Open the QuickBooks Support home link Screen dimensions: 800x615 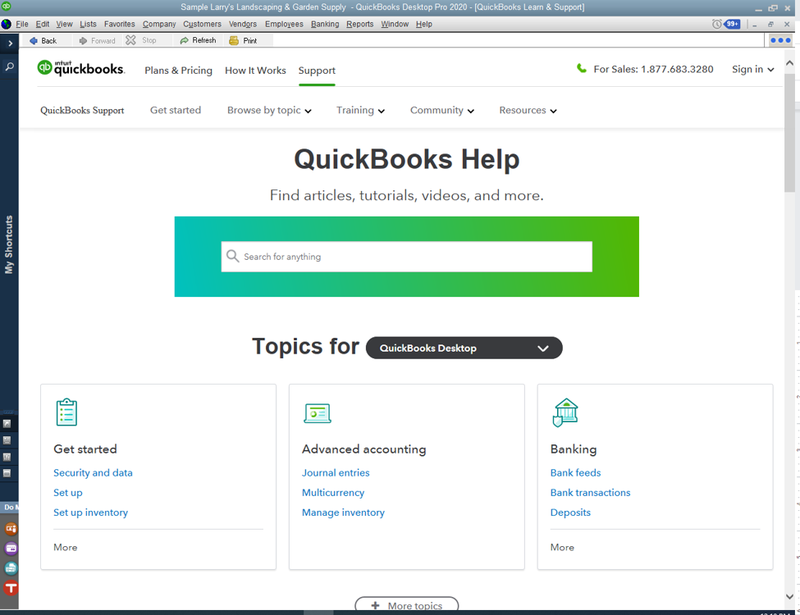pos(82,110)
